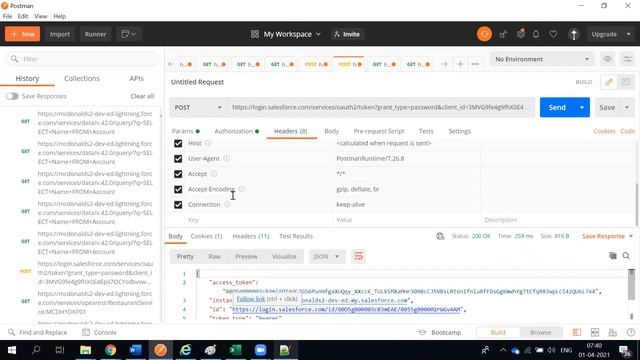The width and height of the screenshot is (640, 360).
Task: Copy response with the copy icon
Action: click(613, 256)
